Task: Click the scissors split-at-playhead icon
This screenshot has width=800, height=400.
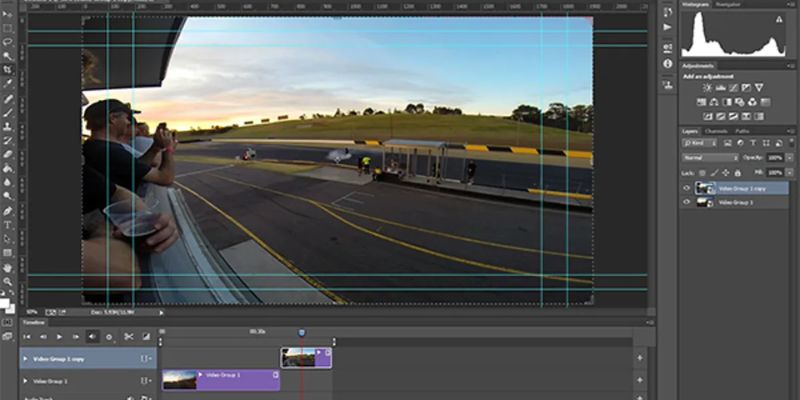Action: point(129,337)
